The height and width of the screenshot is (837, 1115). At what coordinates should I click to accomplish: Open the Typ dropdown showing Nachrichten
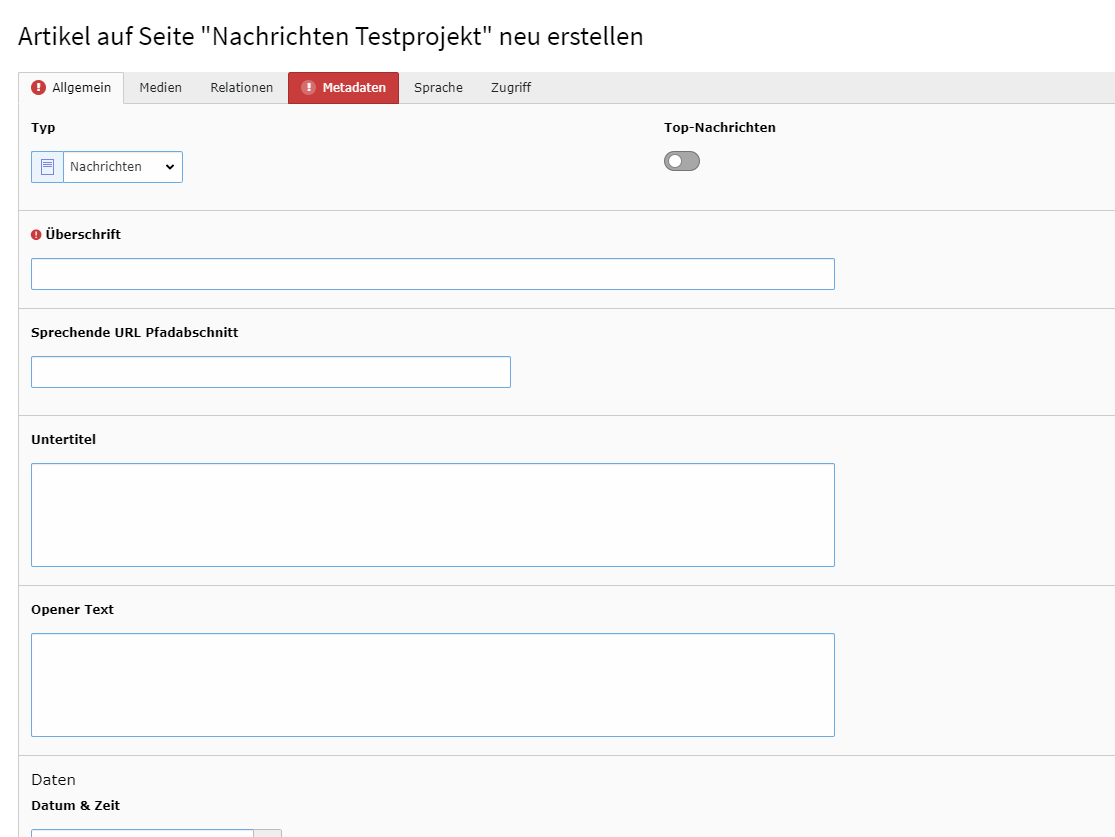(123, 167)
